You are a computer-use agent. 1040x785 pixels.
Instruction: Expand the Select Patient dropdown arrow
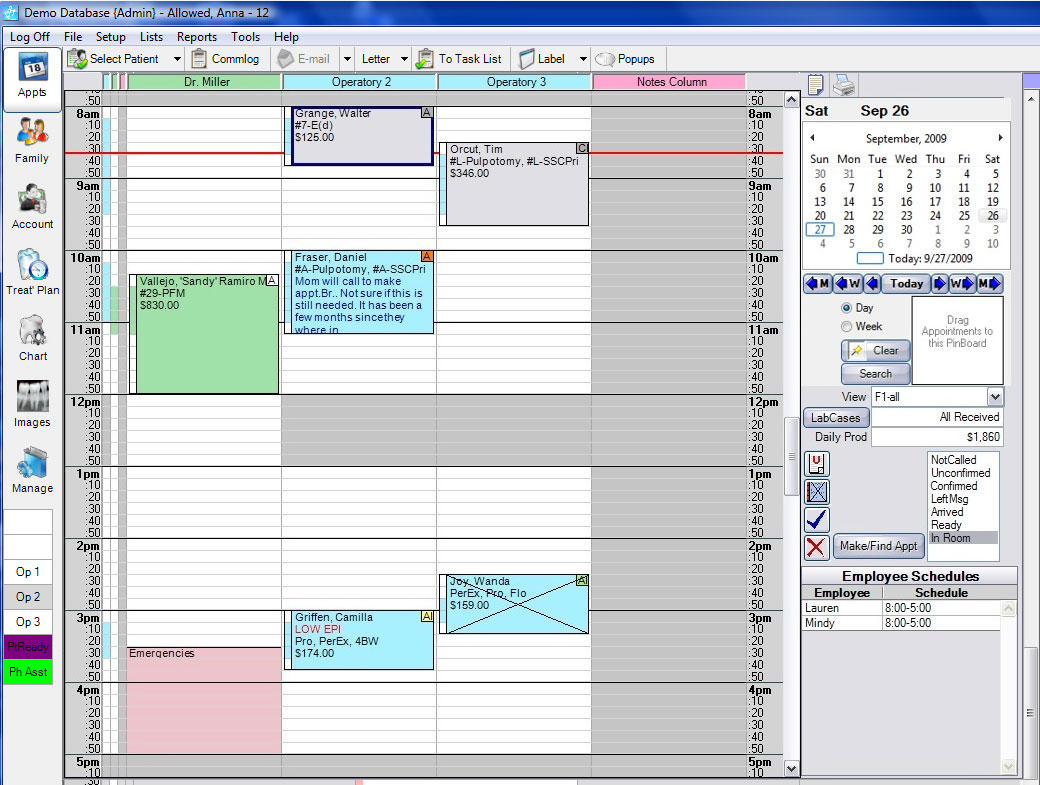[x=178, y=59]
